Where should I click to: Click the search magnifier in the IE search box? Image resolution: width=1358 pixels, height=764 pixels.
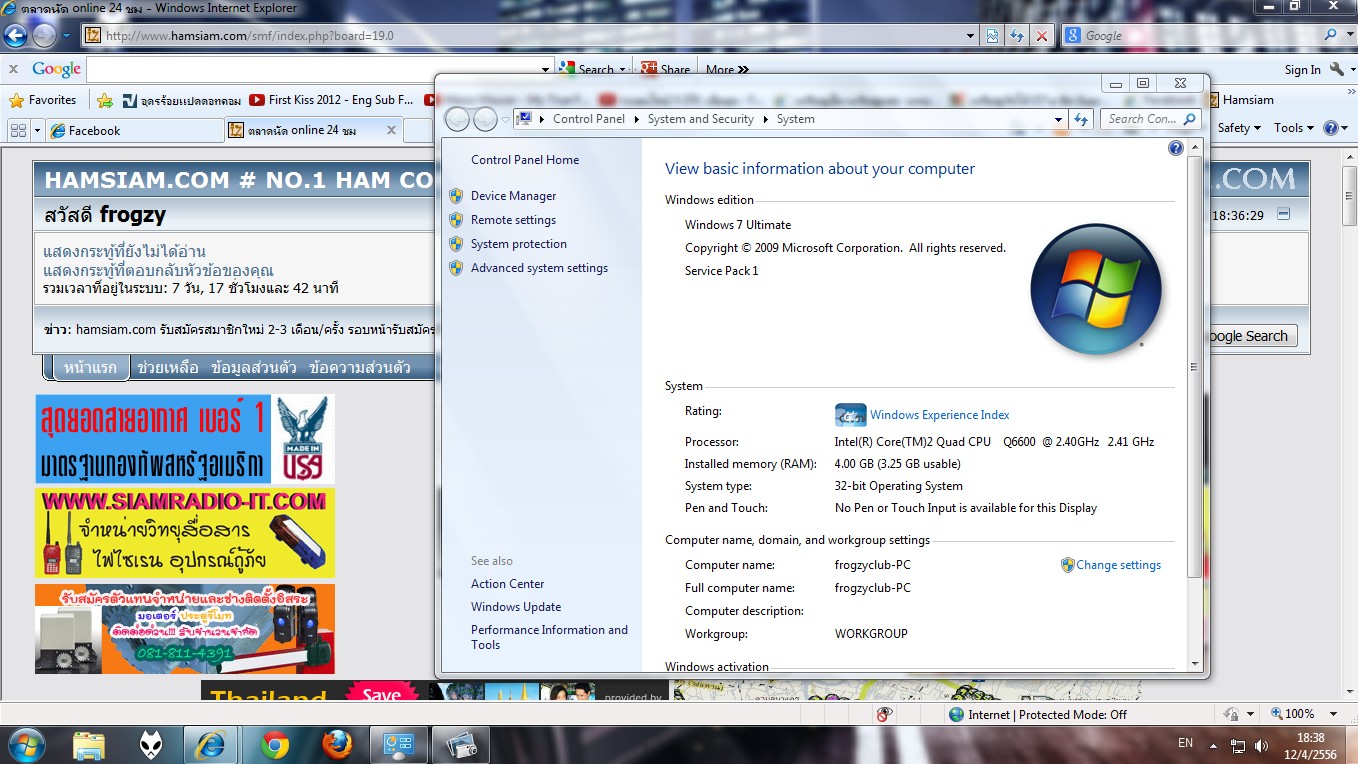coord(1331,35)
